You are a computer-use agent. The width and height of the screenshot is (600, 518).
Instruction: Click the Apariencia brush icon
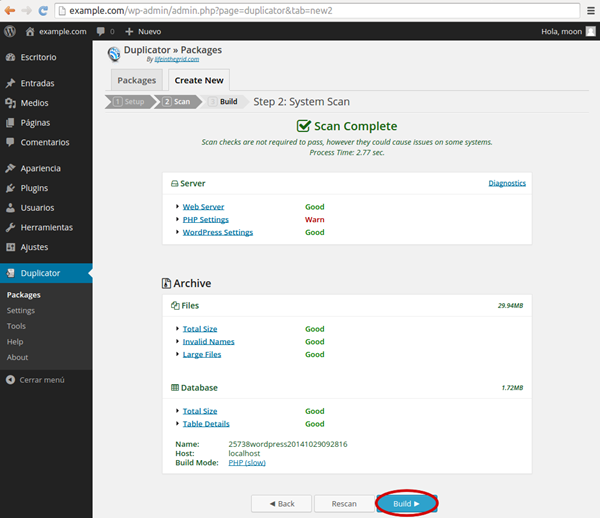(x=10, y=168)
